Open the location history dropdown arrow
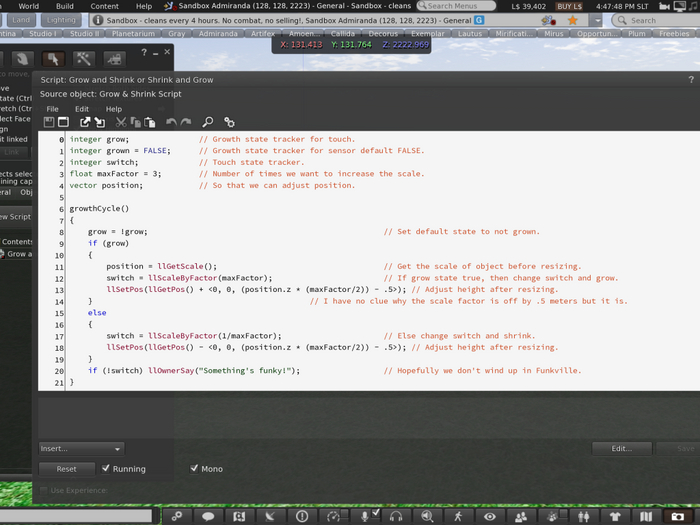The height and width of the screenshot is (525, 700). click(x=597, y=20)
